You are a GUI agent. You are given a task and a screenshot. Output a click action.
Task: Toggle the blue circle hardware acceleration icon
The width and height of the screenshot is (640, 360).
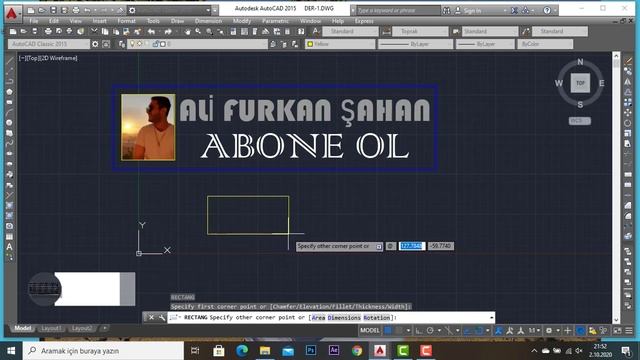(x=580, y=331)
